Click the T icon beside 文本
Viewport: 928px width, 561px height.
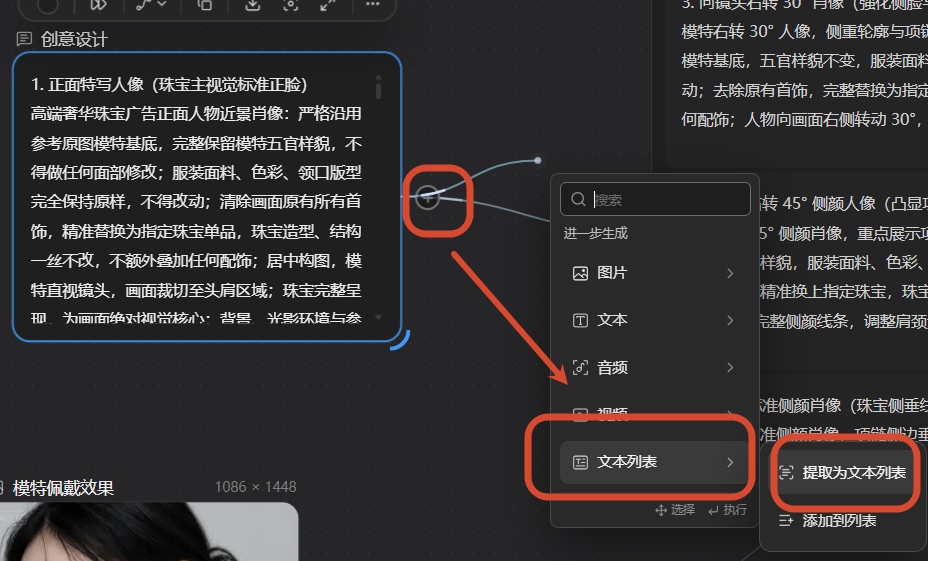(x=581, y=320)
